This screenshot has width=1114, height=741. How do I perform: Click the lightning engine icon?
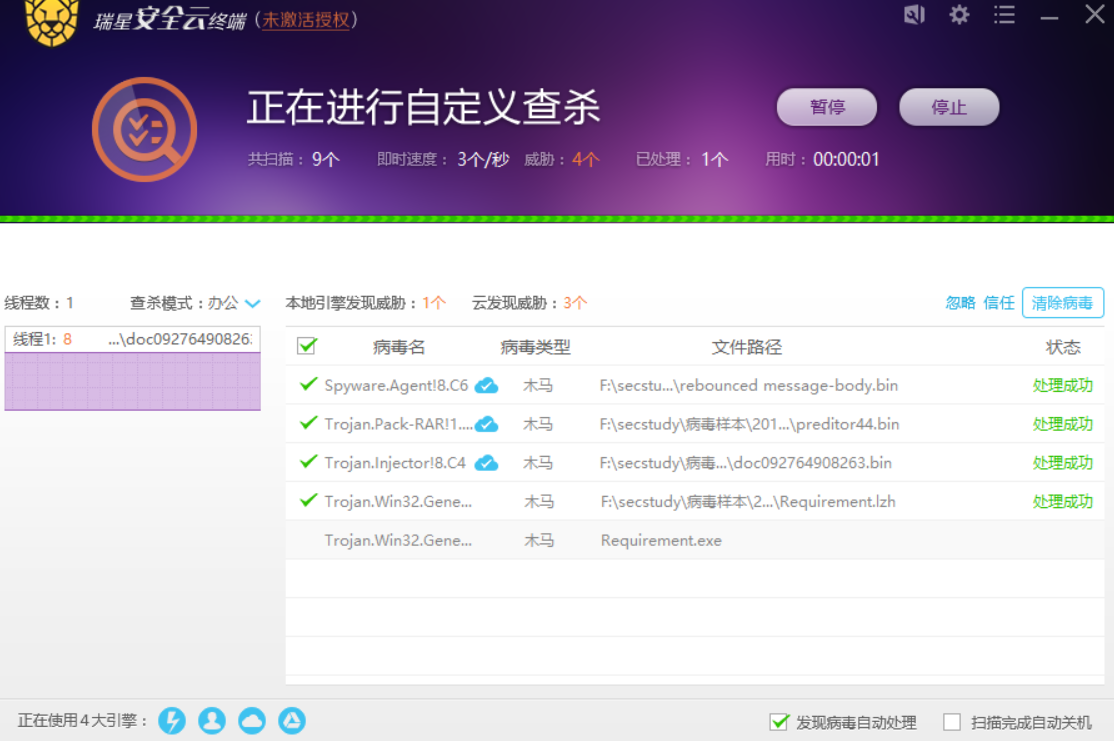point(172,720)
